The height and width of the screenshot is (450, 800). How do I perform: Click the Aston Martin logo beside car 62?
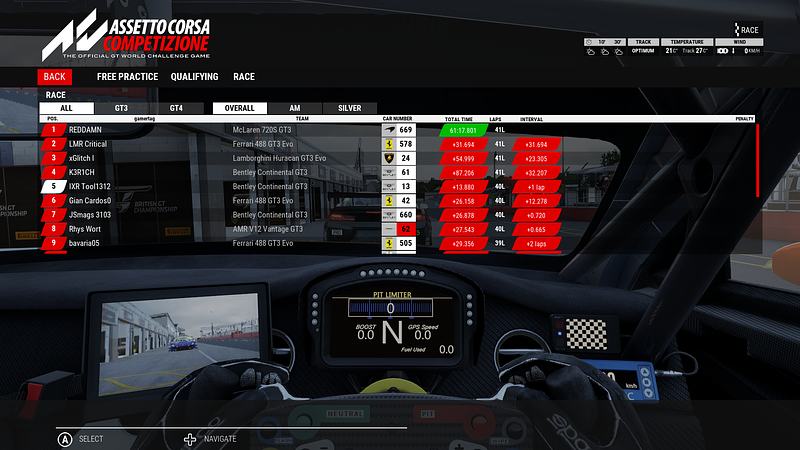389,229
